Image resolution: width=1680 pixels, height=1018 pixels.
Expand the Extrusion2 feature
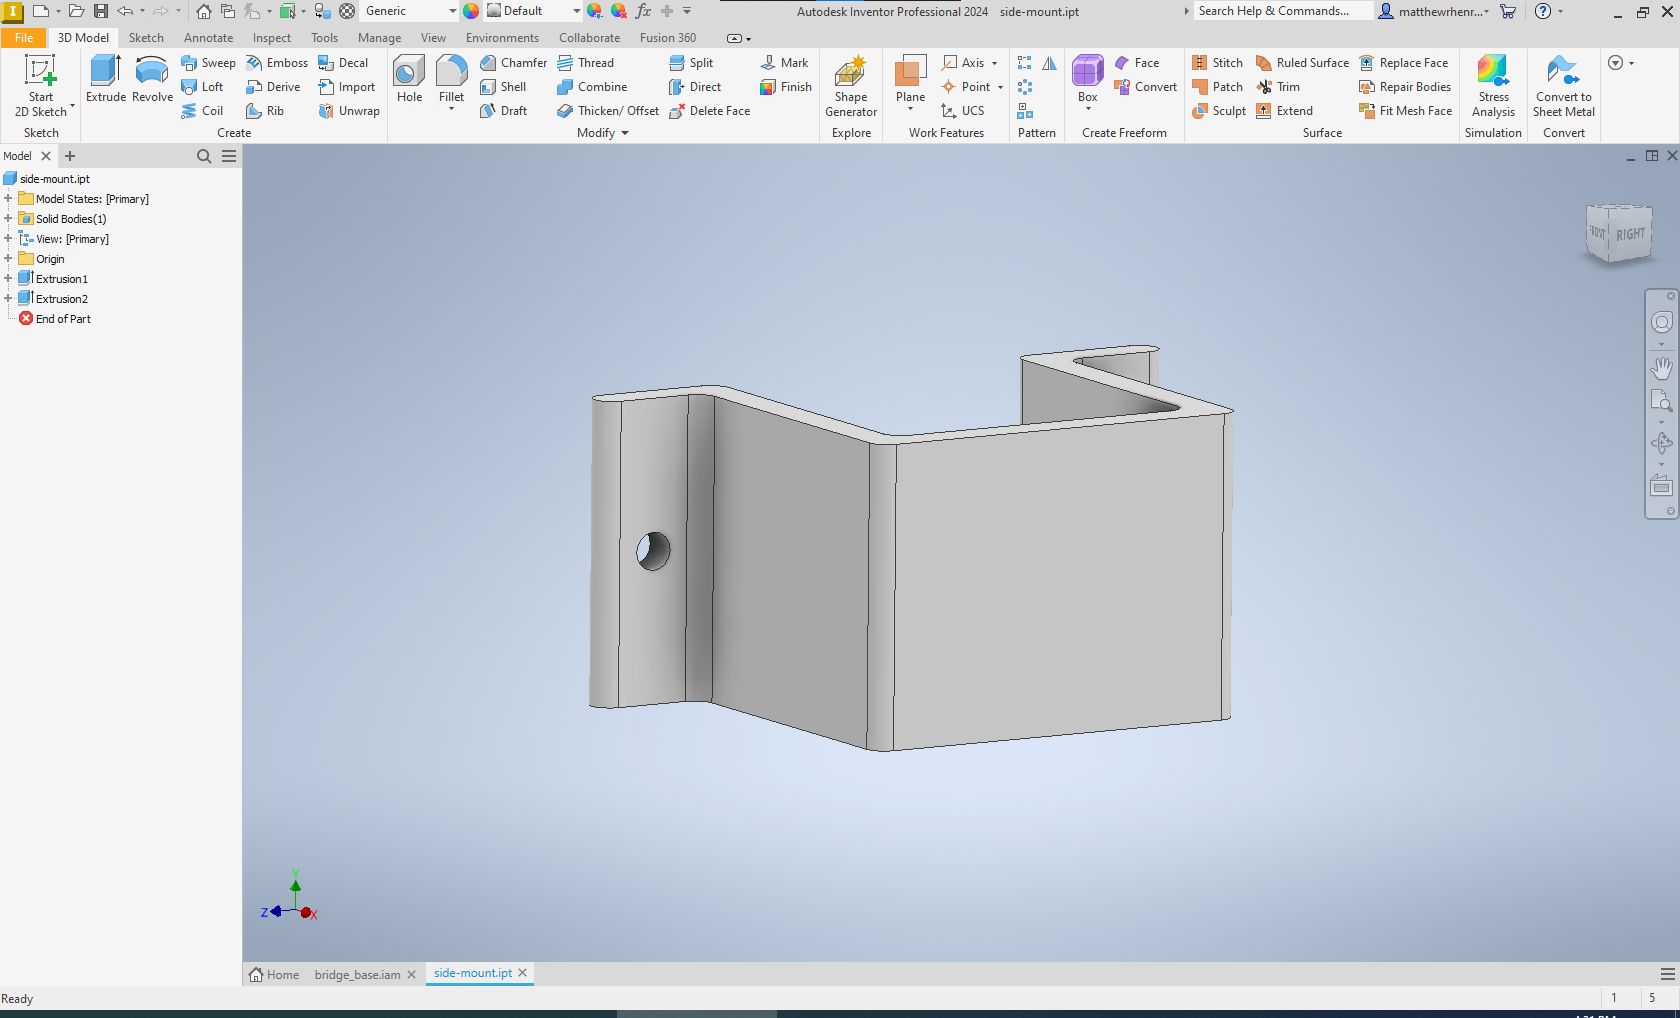[x=8, y=299]
